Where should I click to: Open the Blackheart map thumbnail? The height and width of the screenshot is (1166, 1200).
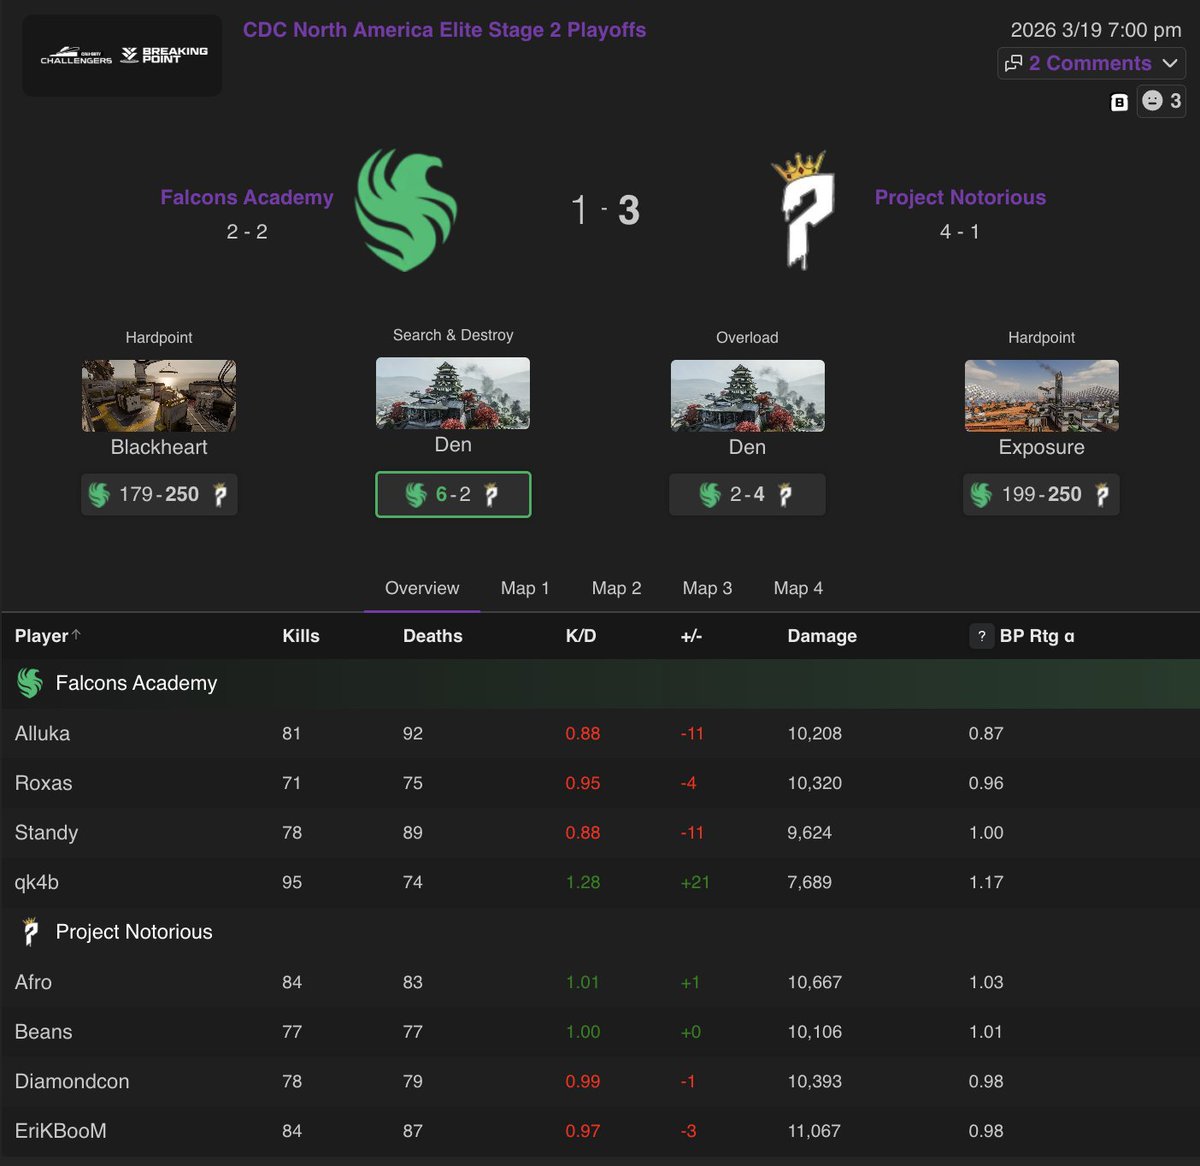tap(159, 396)
